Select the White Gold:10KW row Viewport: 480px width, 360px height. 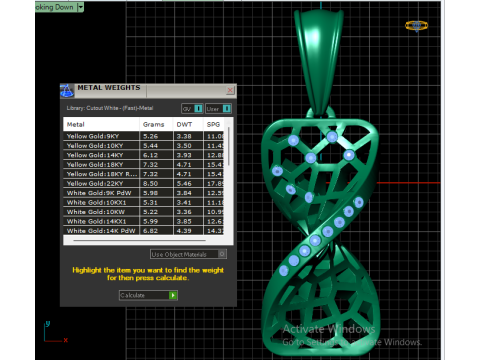pos(143,212)
